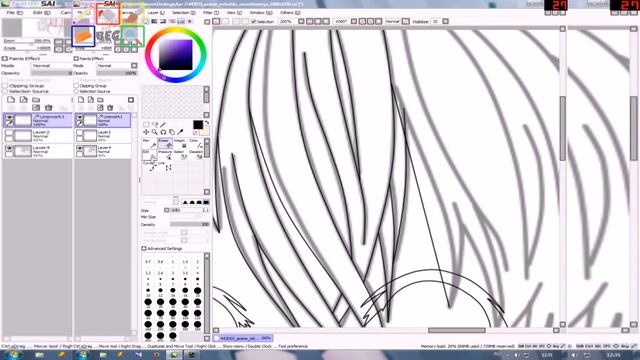
Task: Pick the lasso selection tool
Action: pyautogui.click(x=155, y=124)
